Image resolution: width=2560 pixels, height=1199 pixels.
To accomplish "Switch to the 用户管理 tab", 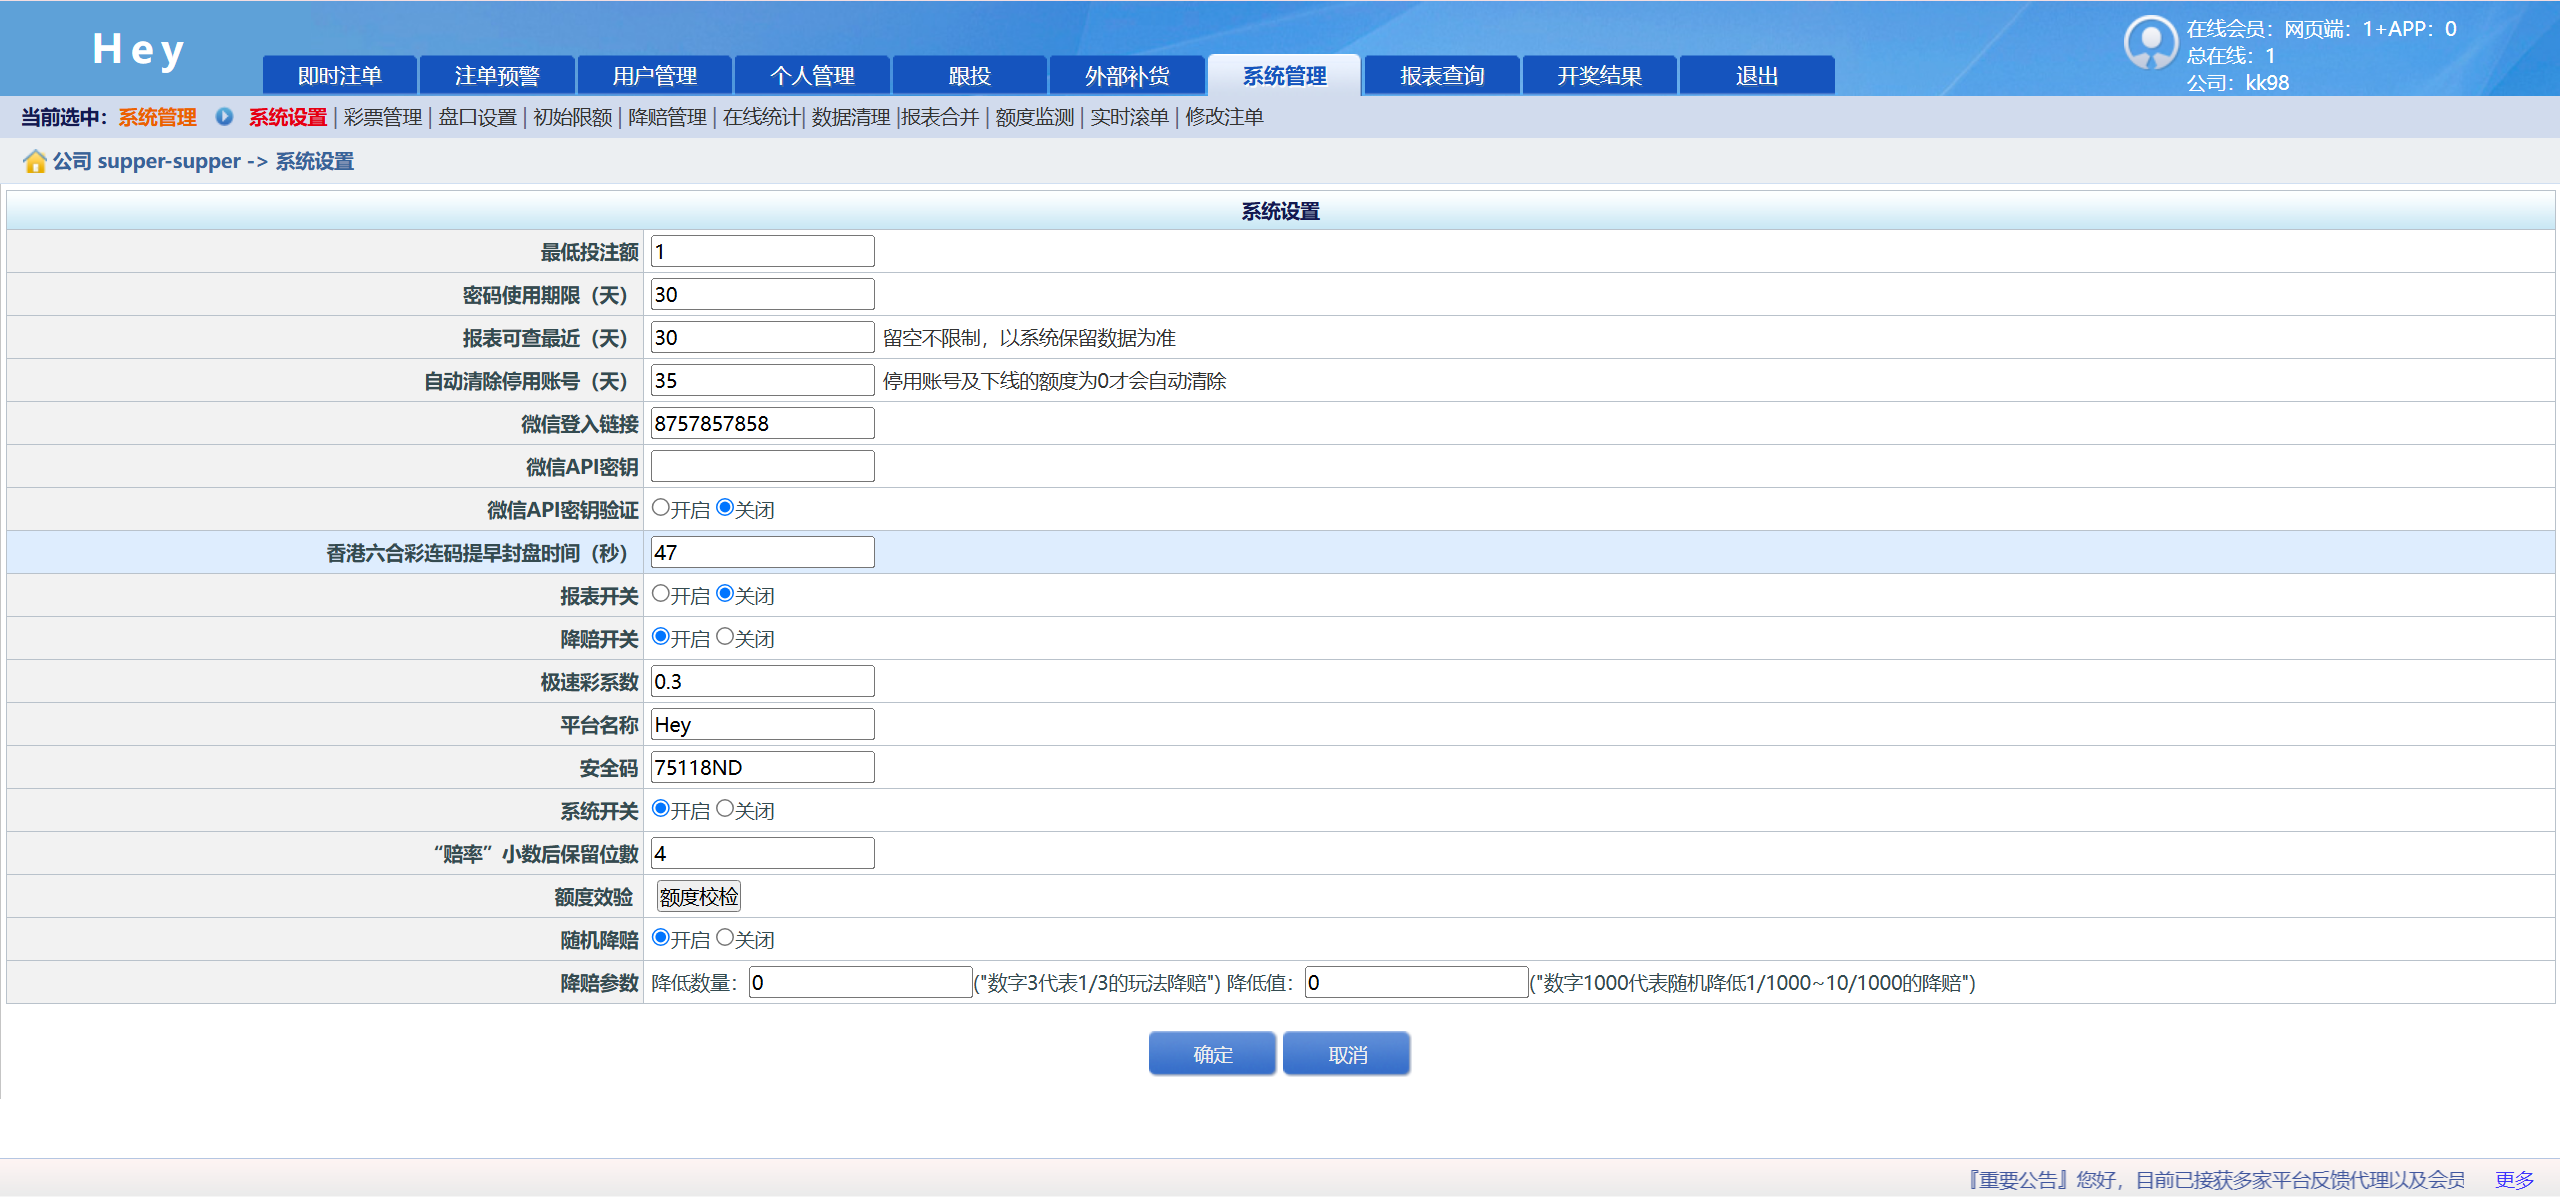I will (655, 74).
